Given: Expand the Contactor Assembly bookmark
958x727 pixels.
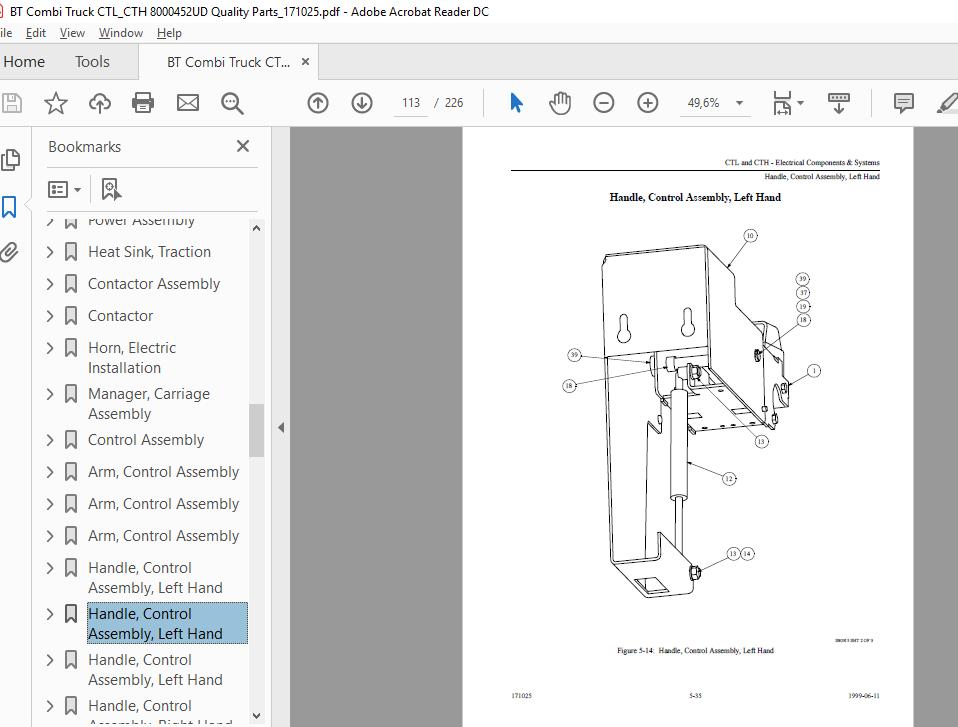Looking at the screenshot, I should click(x=50, y=284).
